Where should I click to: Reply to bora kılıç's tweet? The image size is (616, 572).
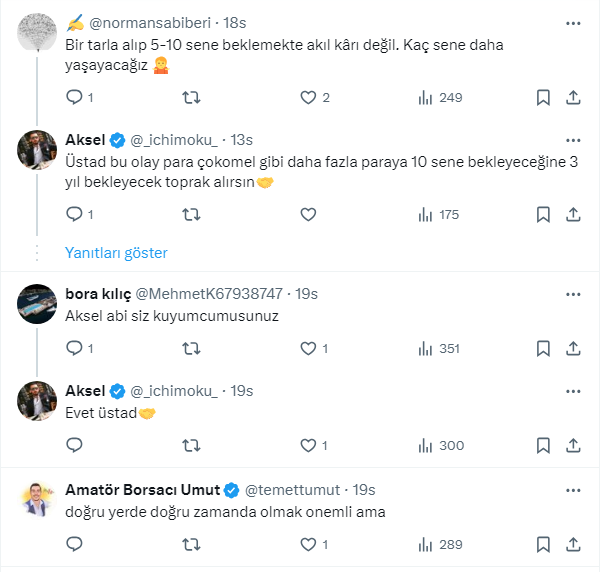pyautogui.click(x=74, y=349)
